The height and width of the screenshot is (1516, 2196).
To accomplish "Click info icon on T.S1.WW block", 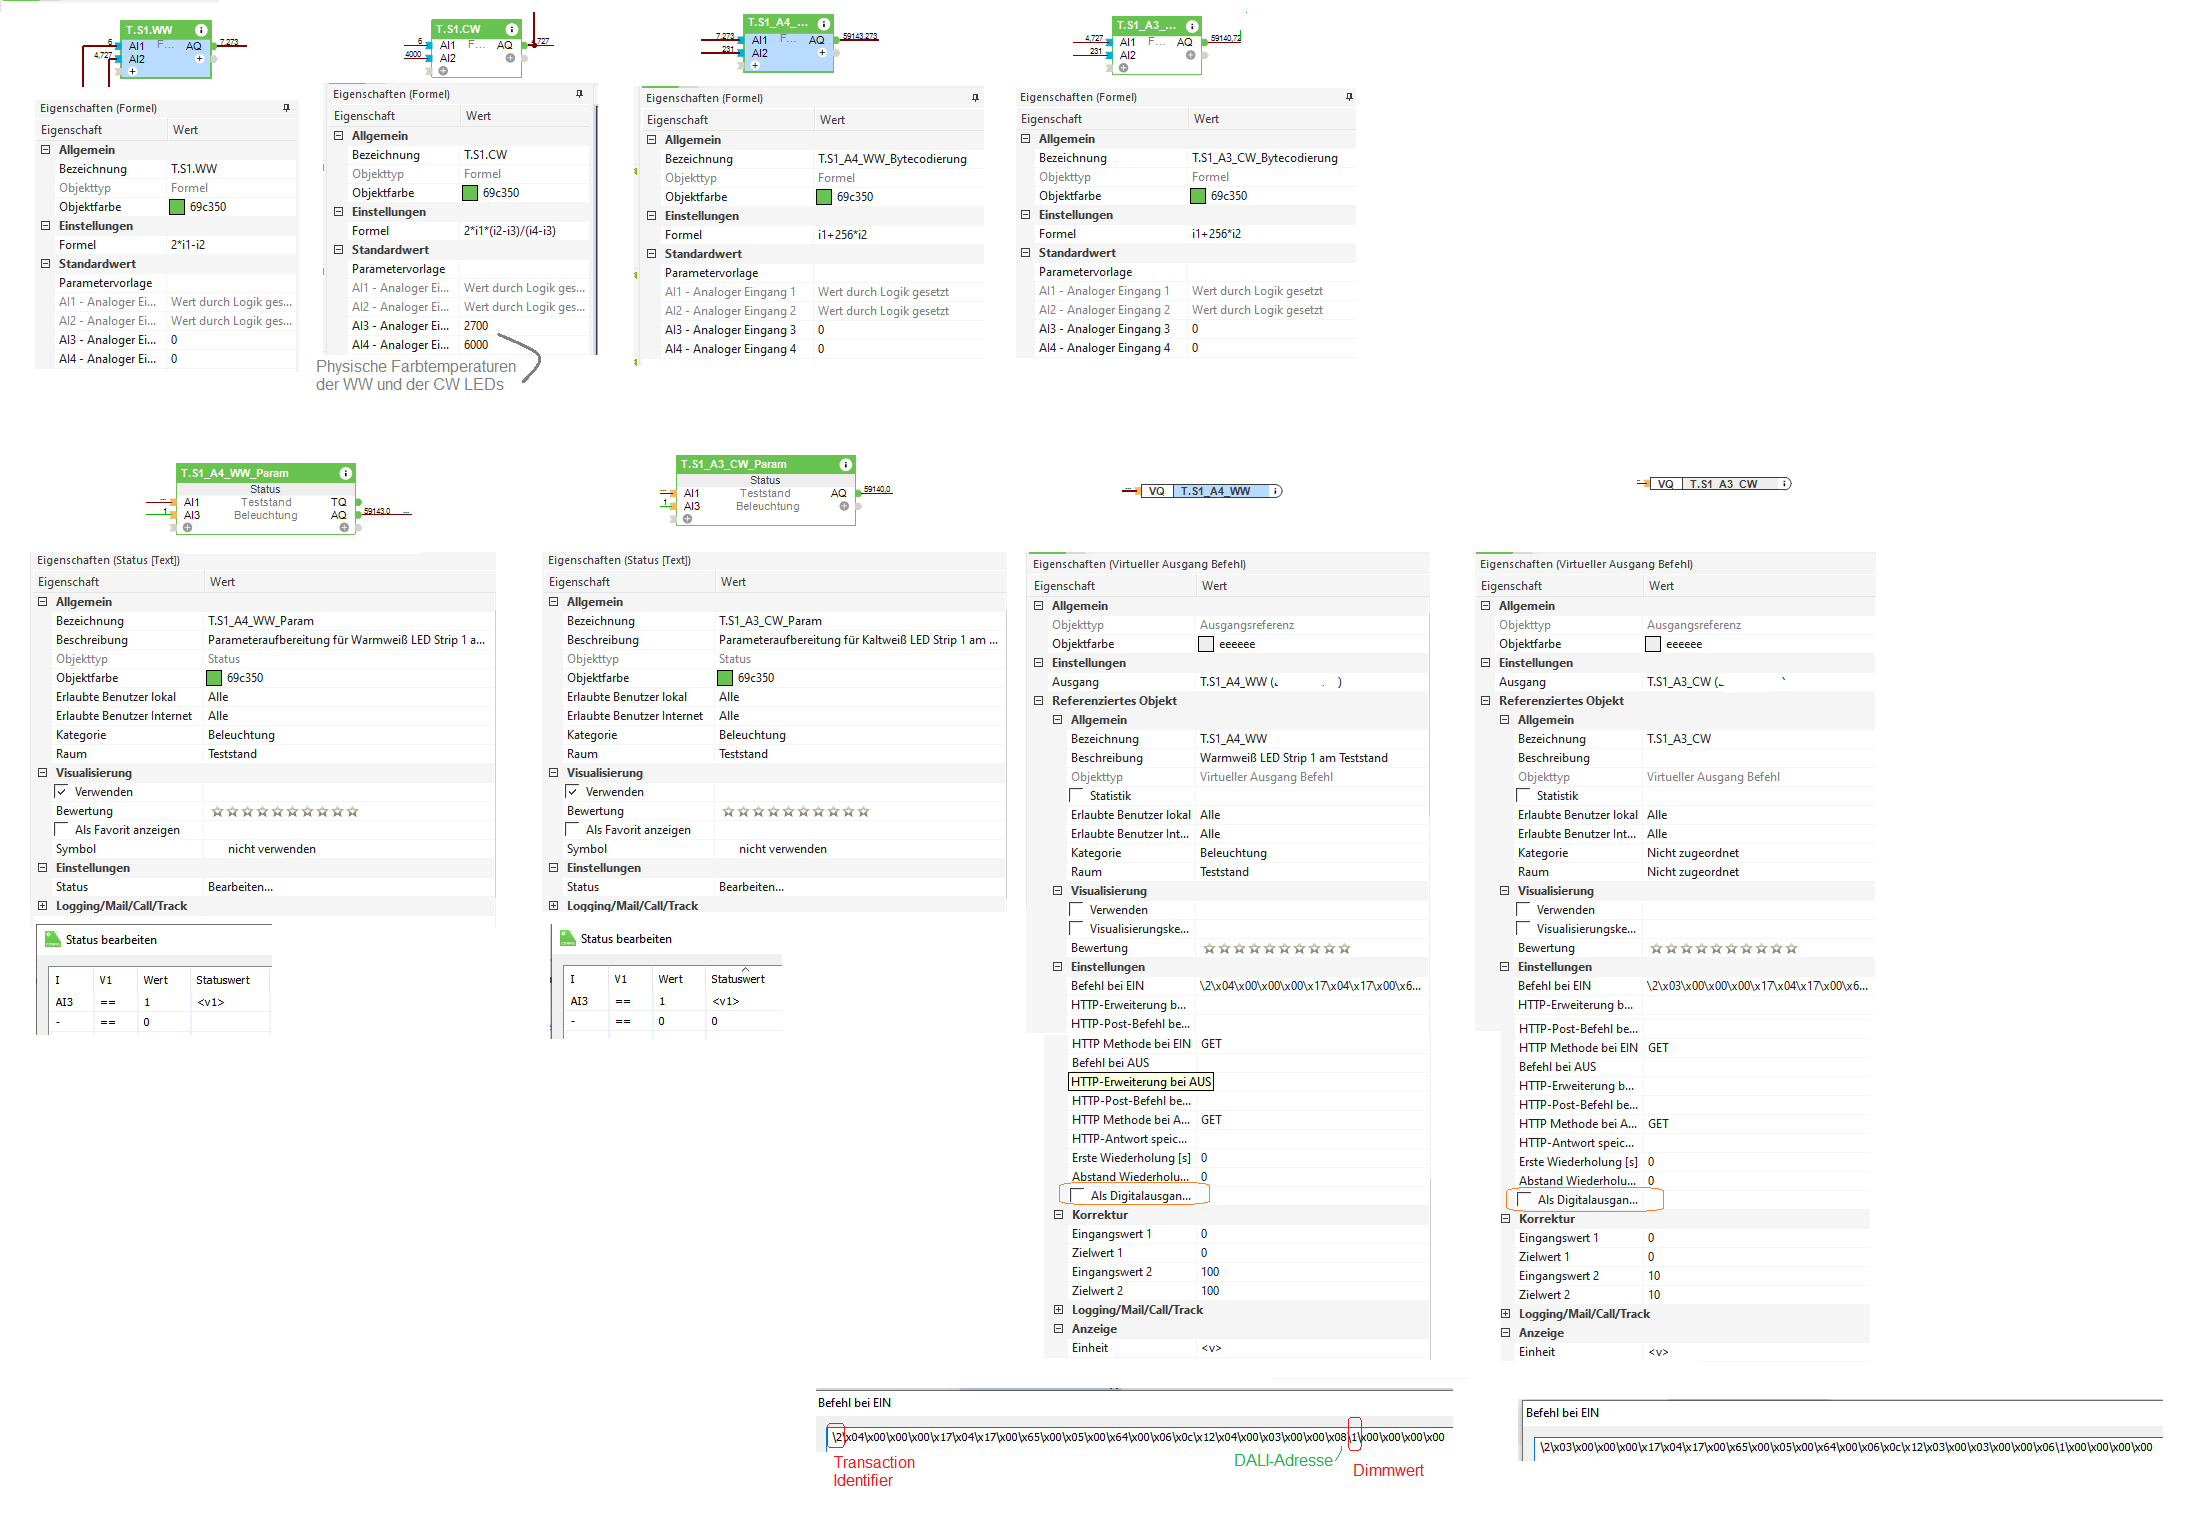I will (x=201, y=30).
